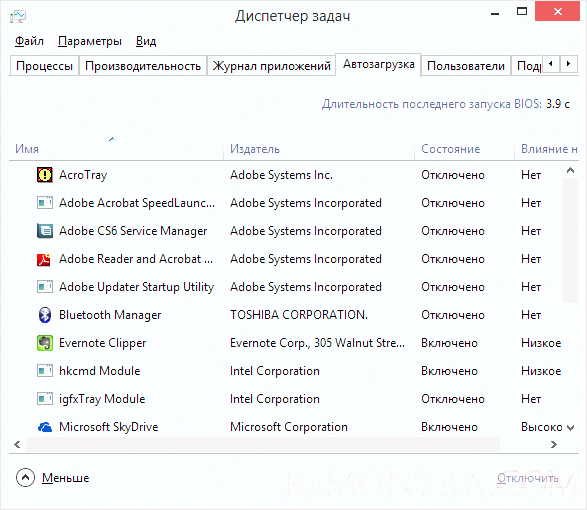This screenshot has width=587, height=510.
Task: Click the Adobe Systems Inc. publisher cell
Action: tap(281, 175)
